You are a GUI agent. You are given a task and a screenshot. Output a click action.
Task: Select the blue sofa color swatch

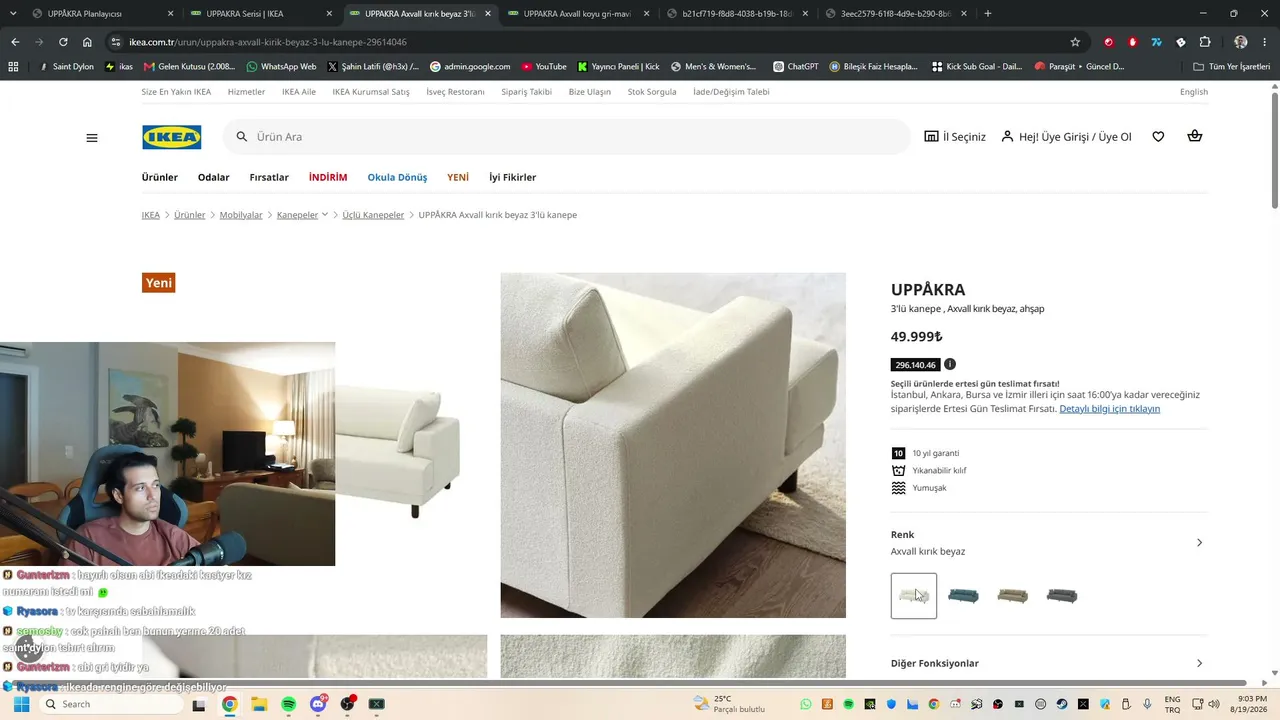(x=963, y=596)
